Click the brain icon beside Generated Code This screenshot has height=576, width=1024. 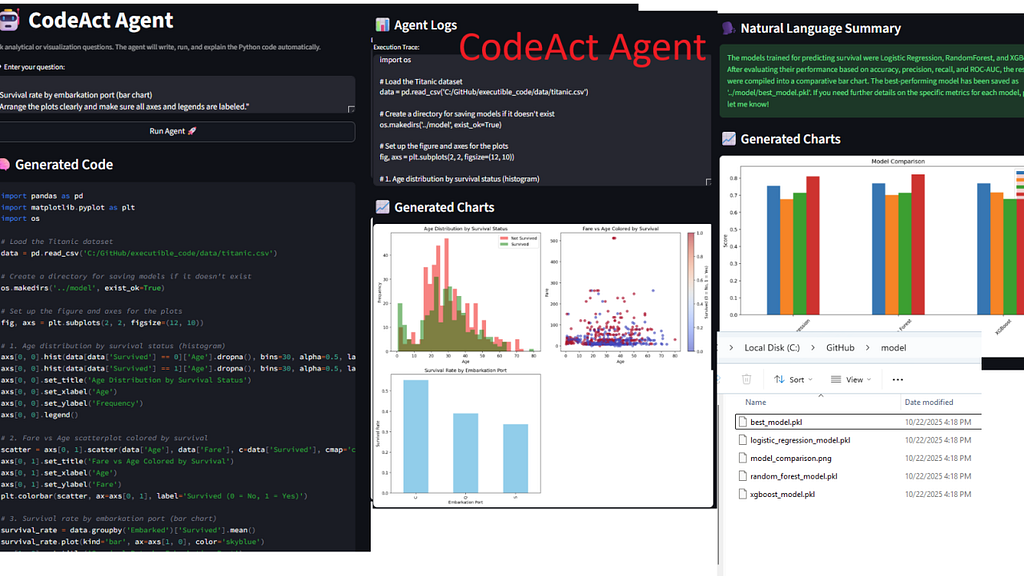[4, 165]
